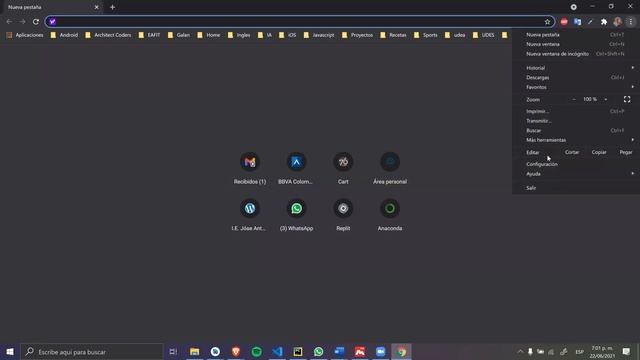Click the Chrome three-dot menu icon
Viewport: 640px width, 360px height.
[x=631, y=22]
